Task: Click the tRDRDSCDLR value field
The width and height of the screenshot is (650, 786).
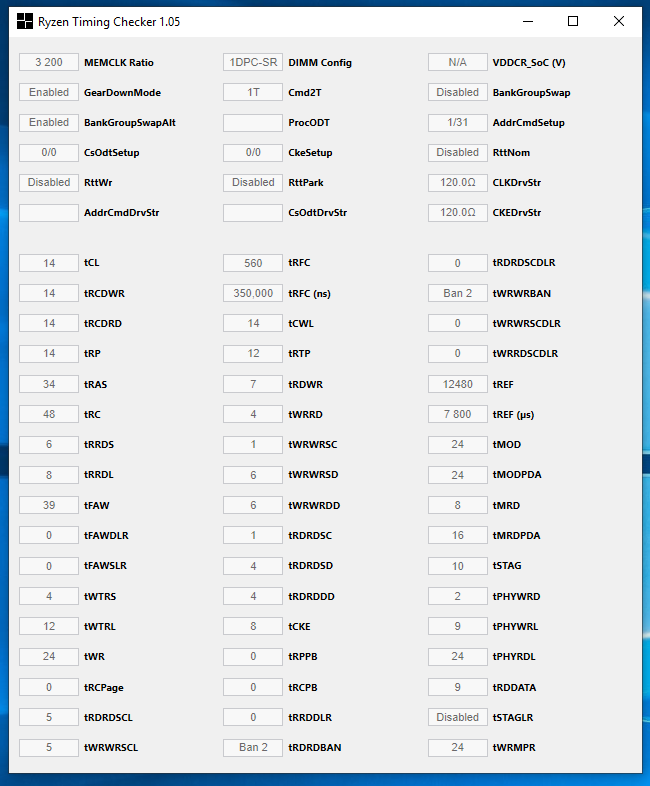Action: click(x=458, y=263)
